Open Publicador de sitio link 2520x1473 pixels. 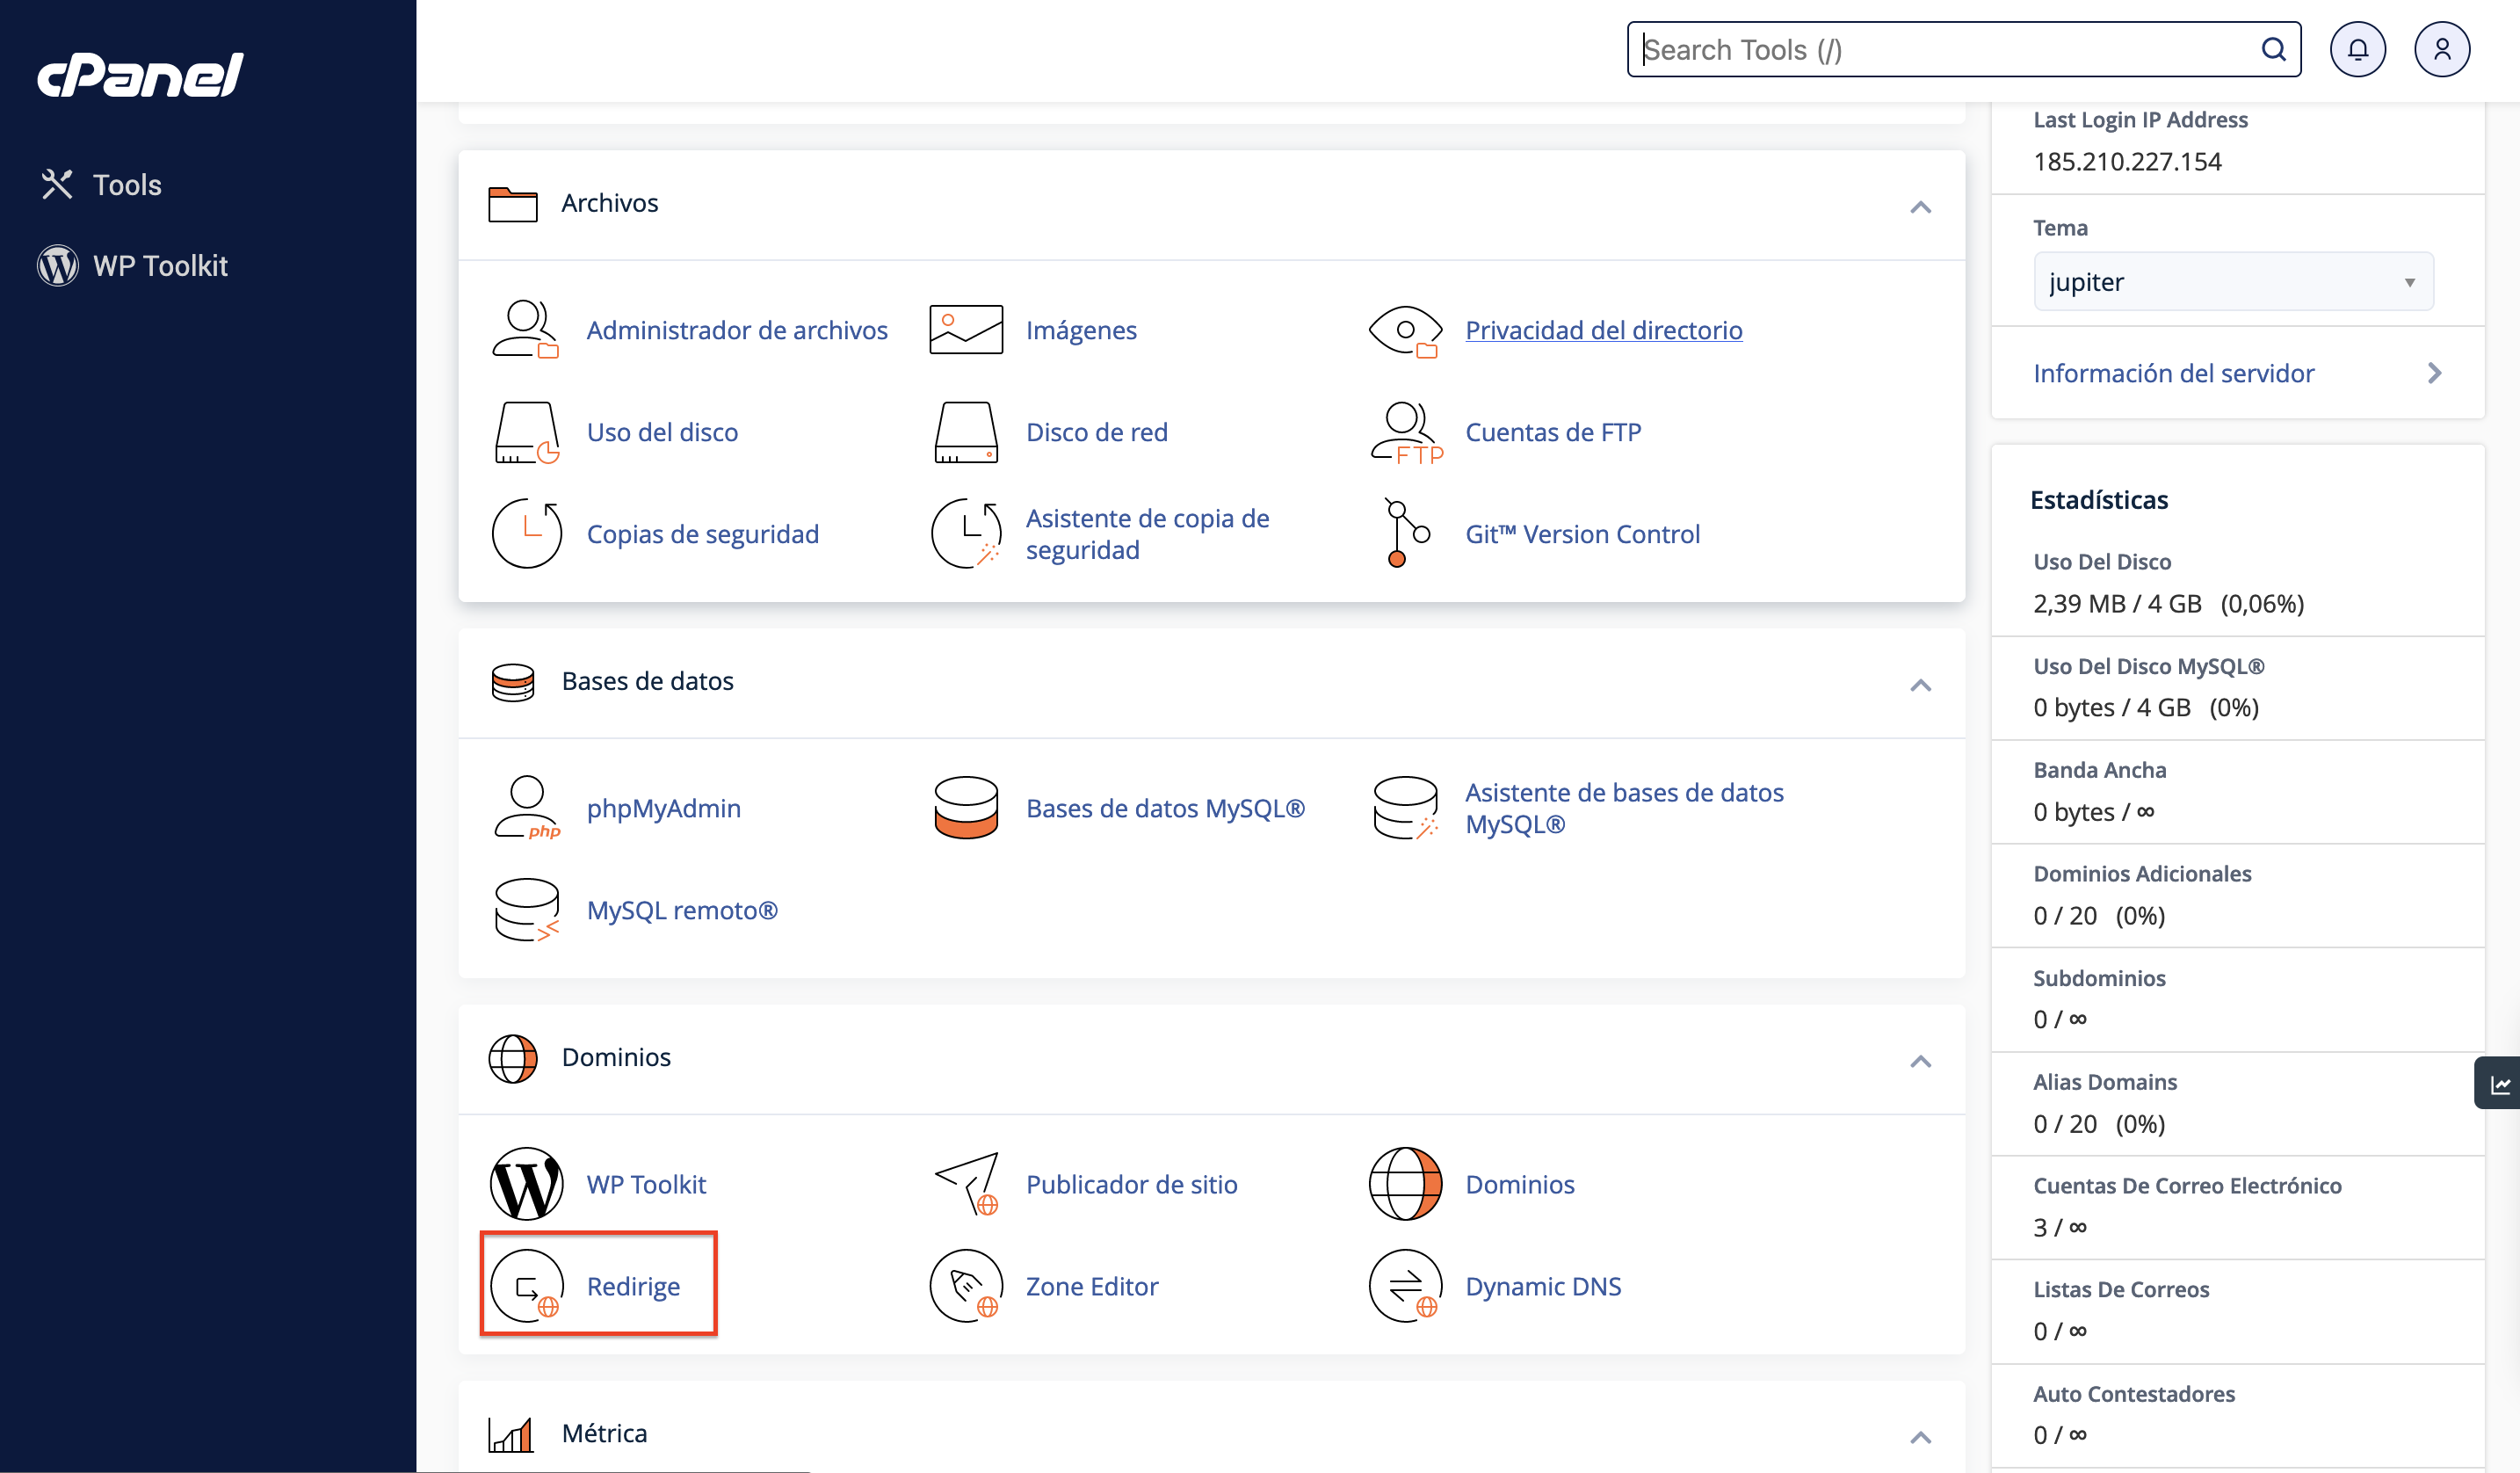(x=1131, y=1184)
